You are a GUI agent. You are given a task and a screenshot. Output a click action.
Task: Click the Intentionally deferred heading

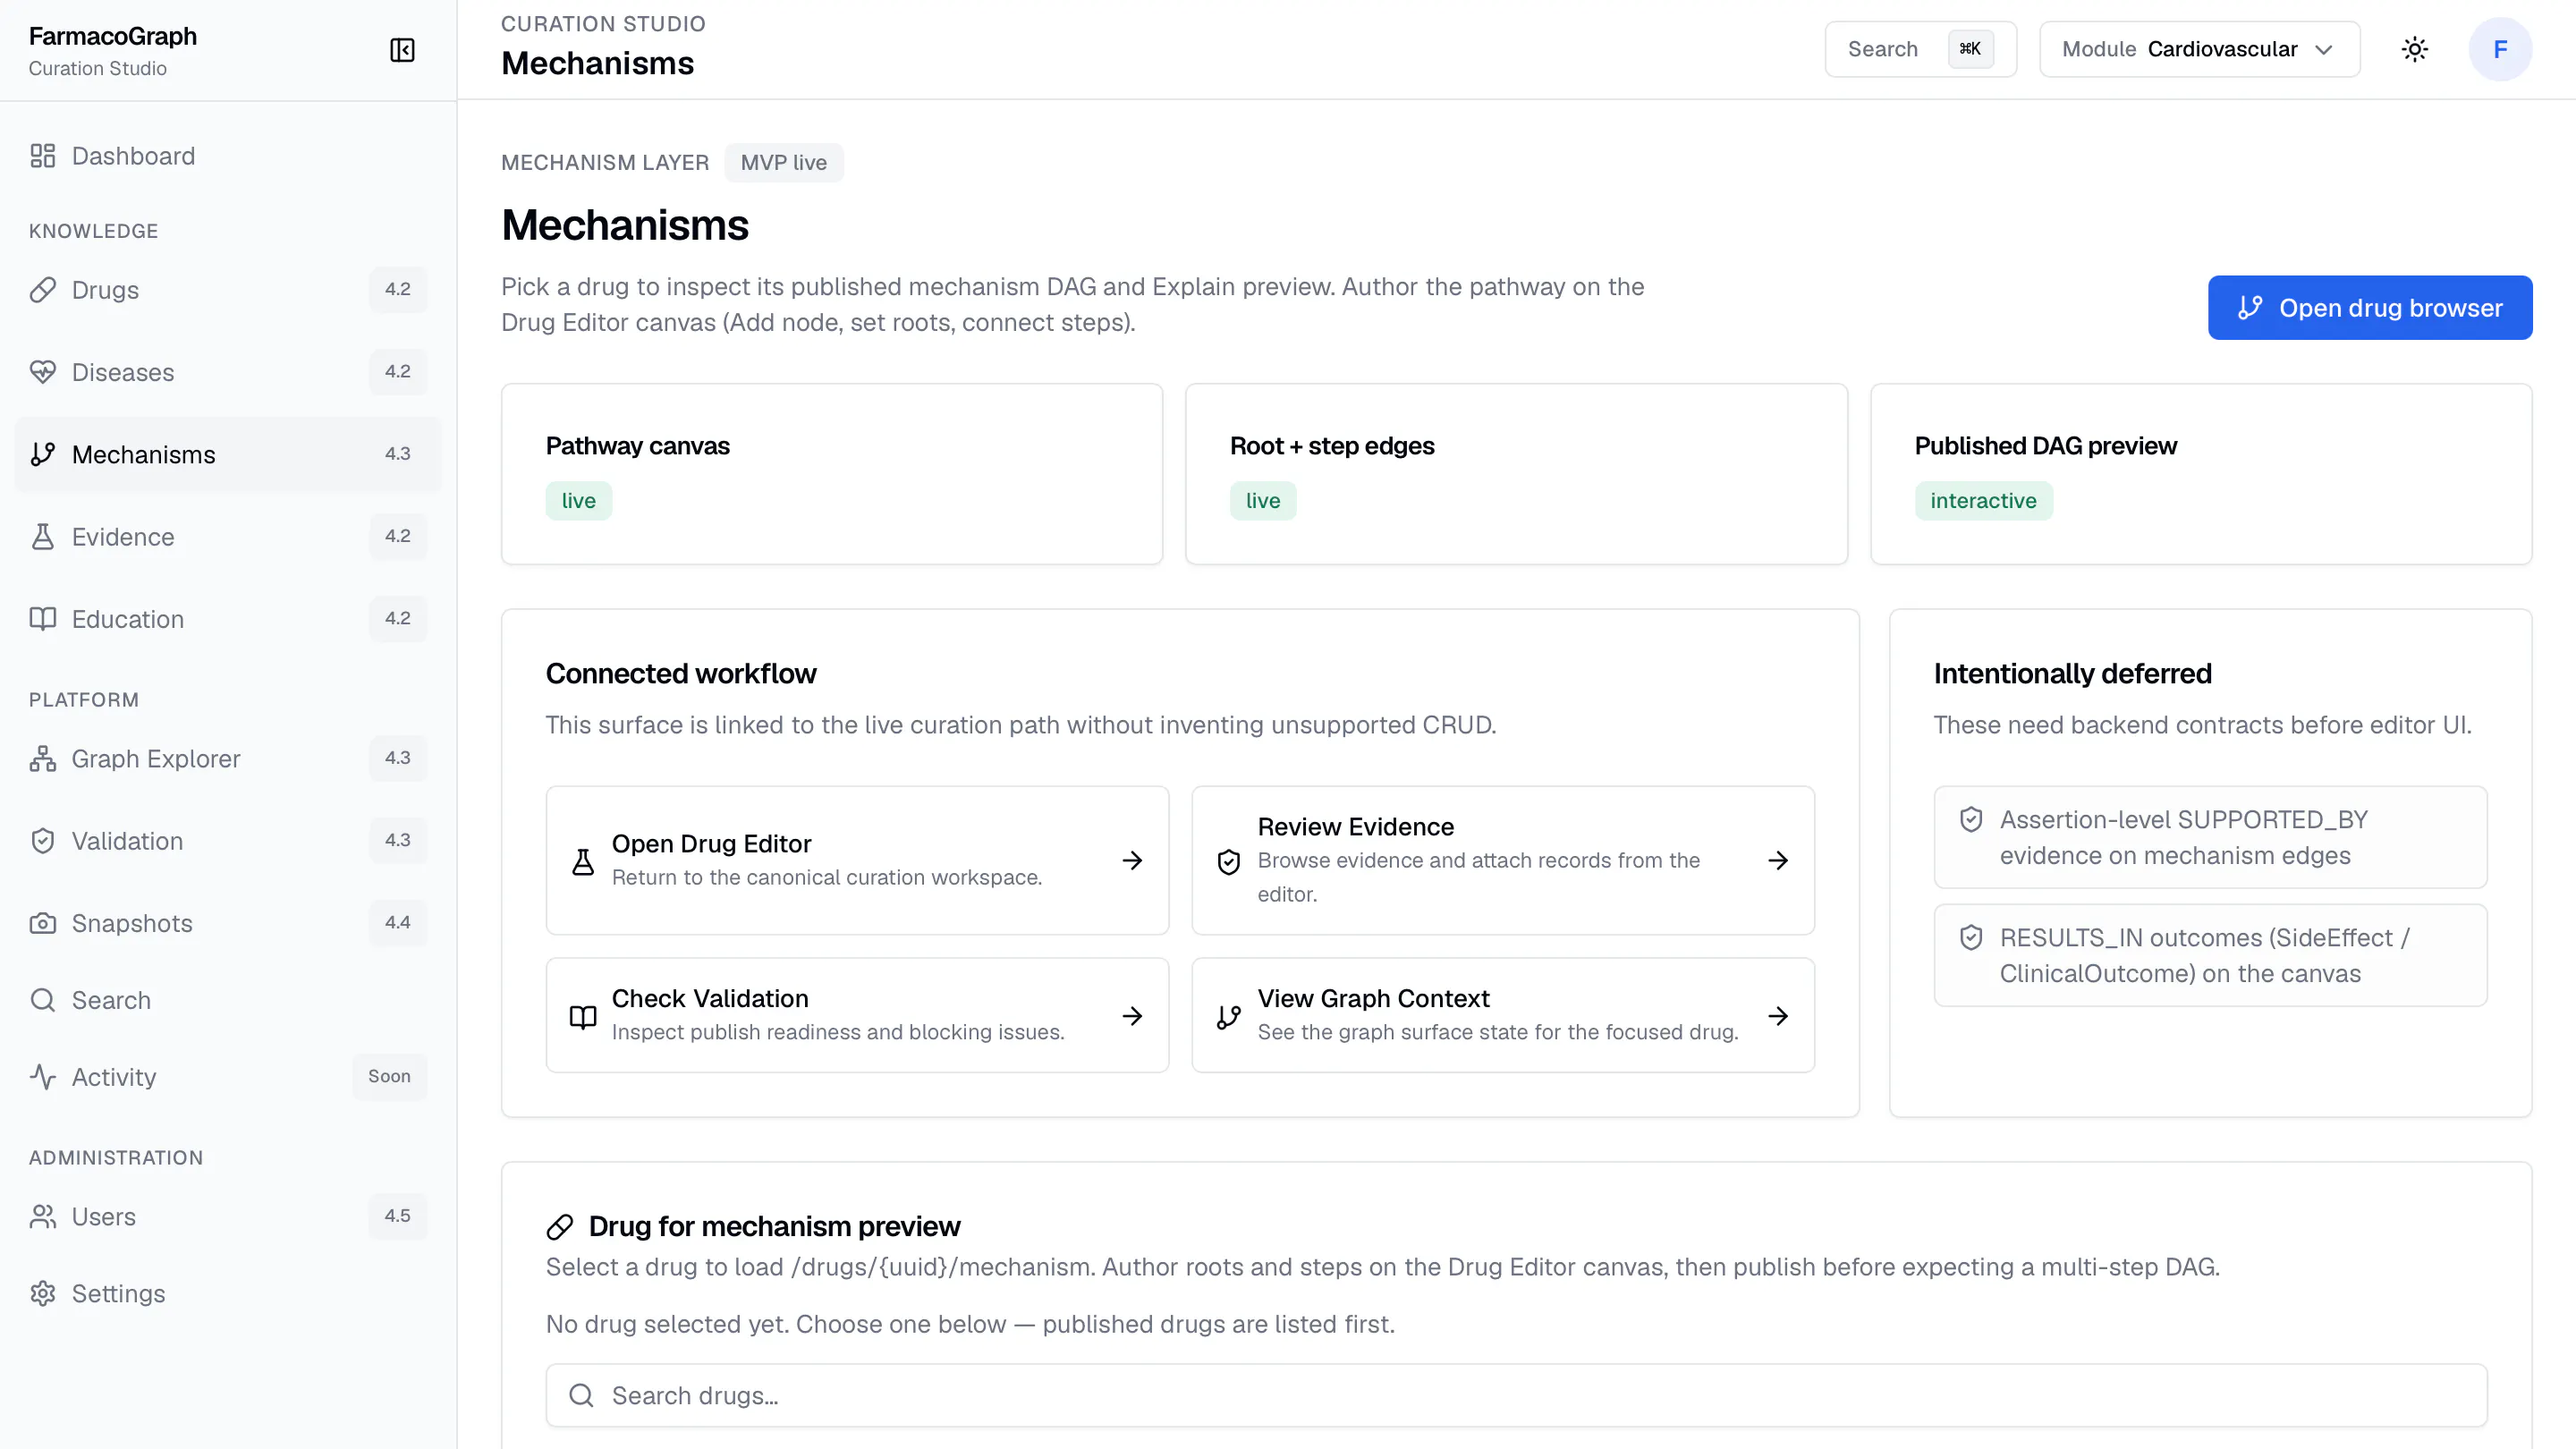coord(2072,674)
